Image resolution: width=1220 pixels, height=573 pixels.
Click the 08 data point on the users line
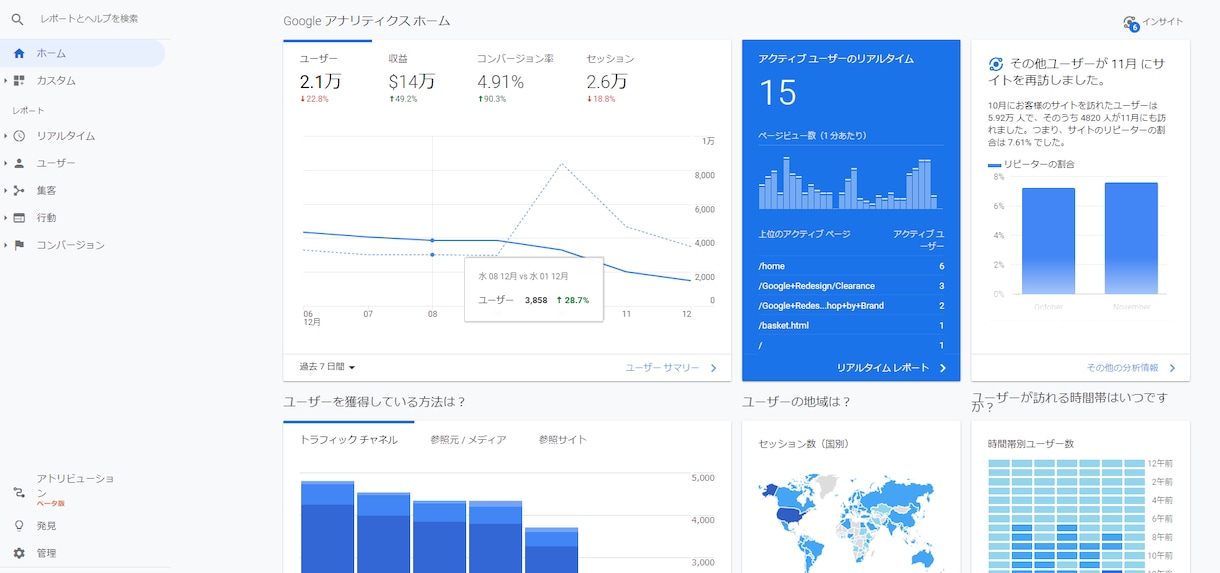pyautogui.click(x=432, y=240)
